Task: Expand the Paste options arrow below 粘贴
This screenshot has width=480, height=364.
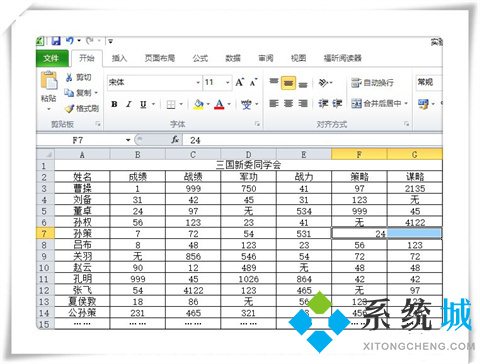Action: coord(49,109)
